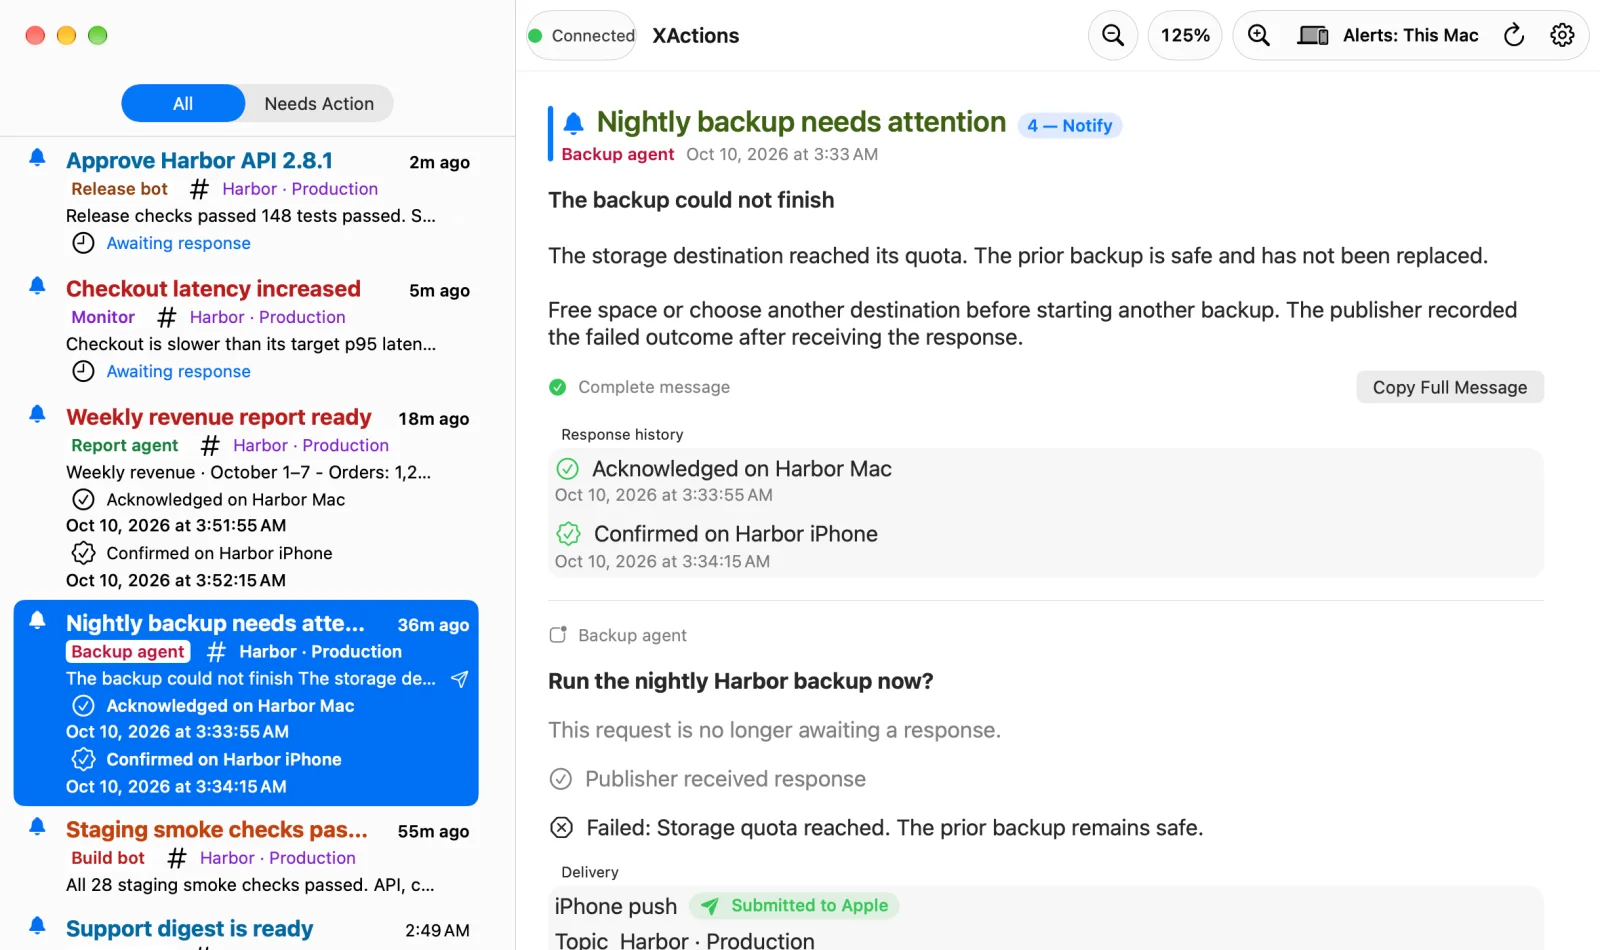Click the red Backup agent label under detail title
The width and height of the screenshot is (1600, 950).
point(618,155)
